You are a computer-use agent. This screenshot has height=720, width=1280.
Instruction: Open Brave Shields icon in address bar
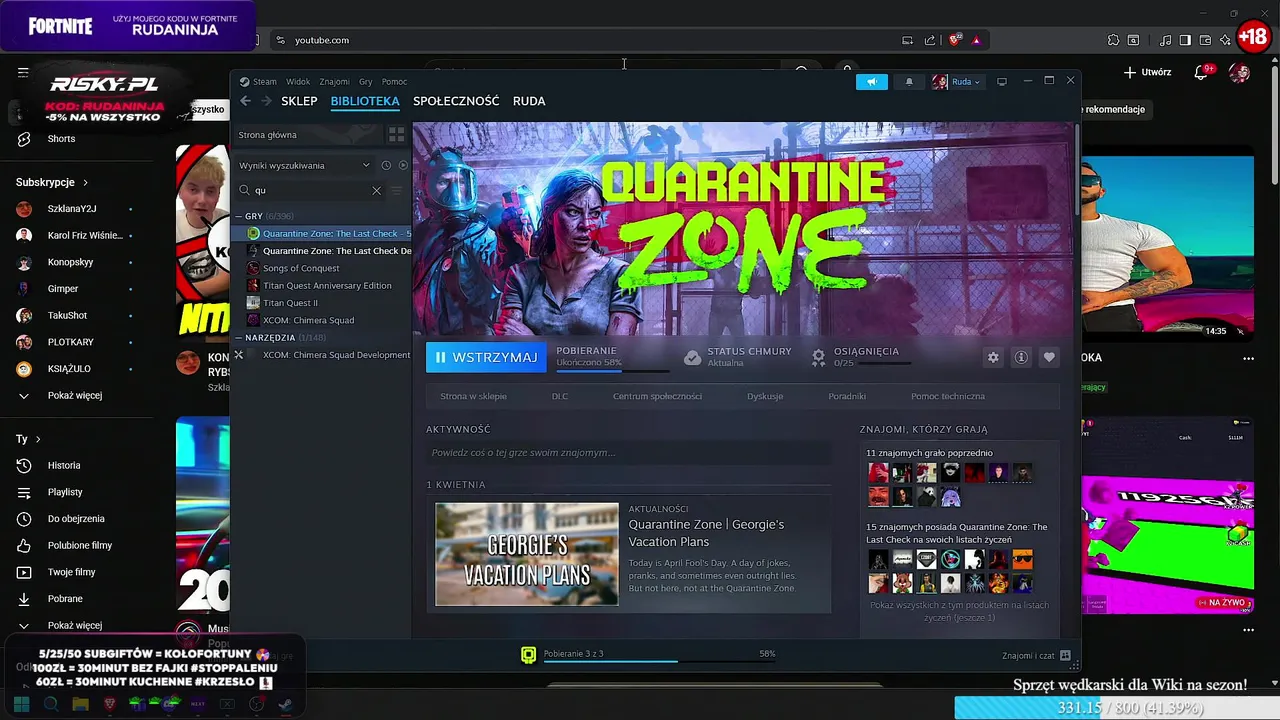(x=955, y=40)
